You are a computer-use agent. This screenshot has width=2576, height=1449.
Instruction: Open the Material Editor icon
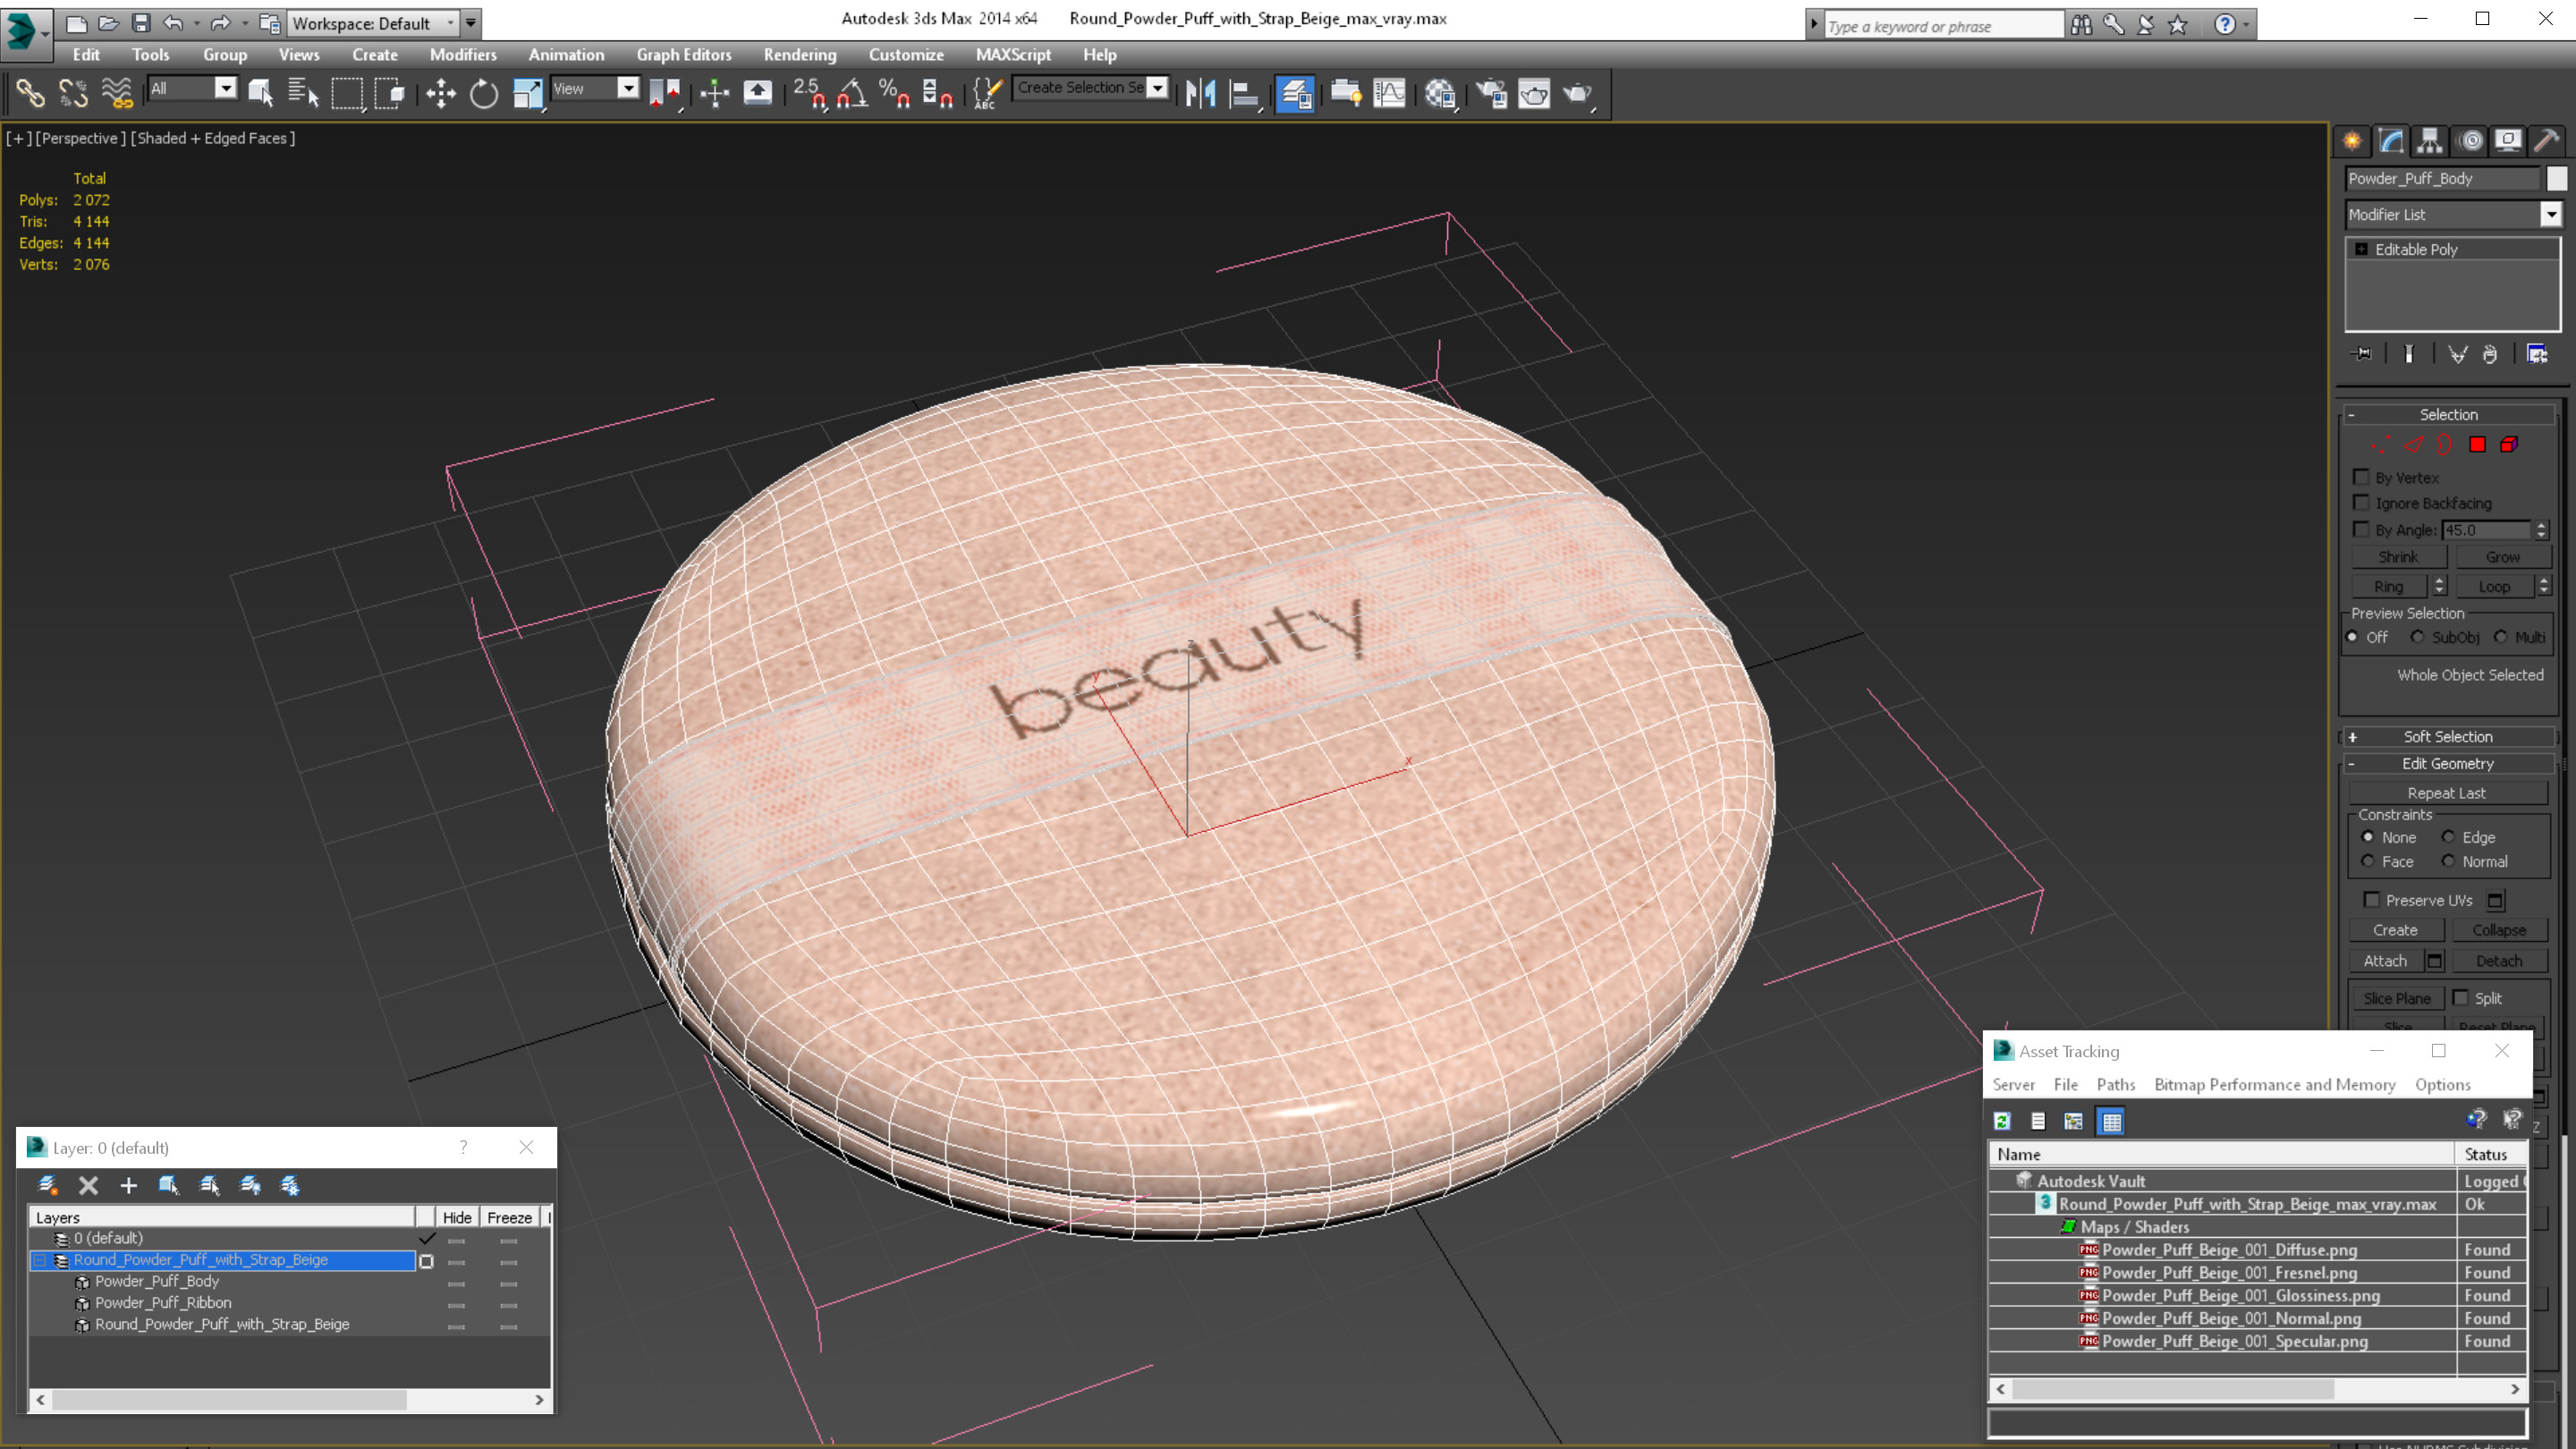point(1440,94)
